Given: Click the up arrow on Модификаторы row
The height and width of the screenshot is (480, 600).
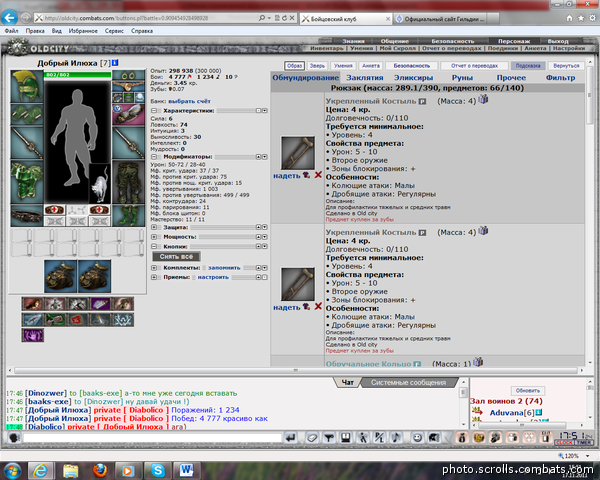Looking at the screenshot, I should (258, 157).
